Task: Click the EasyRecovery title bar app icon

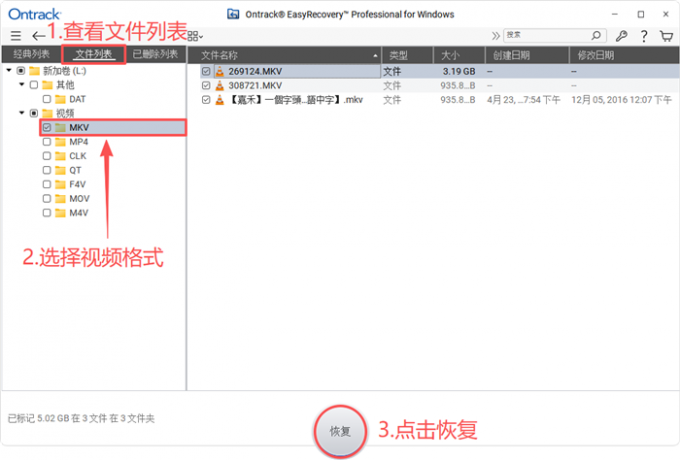Action: (233, 14)
